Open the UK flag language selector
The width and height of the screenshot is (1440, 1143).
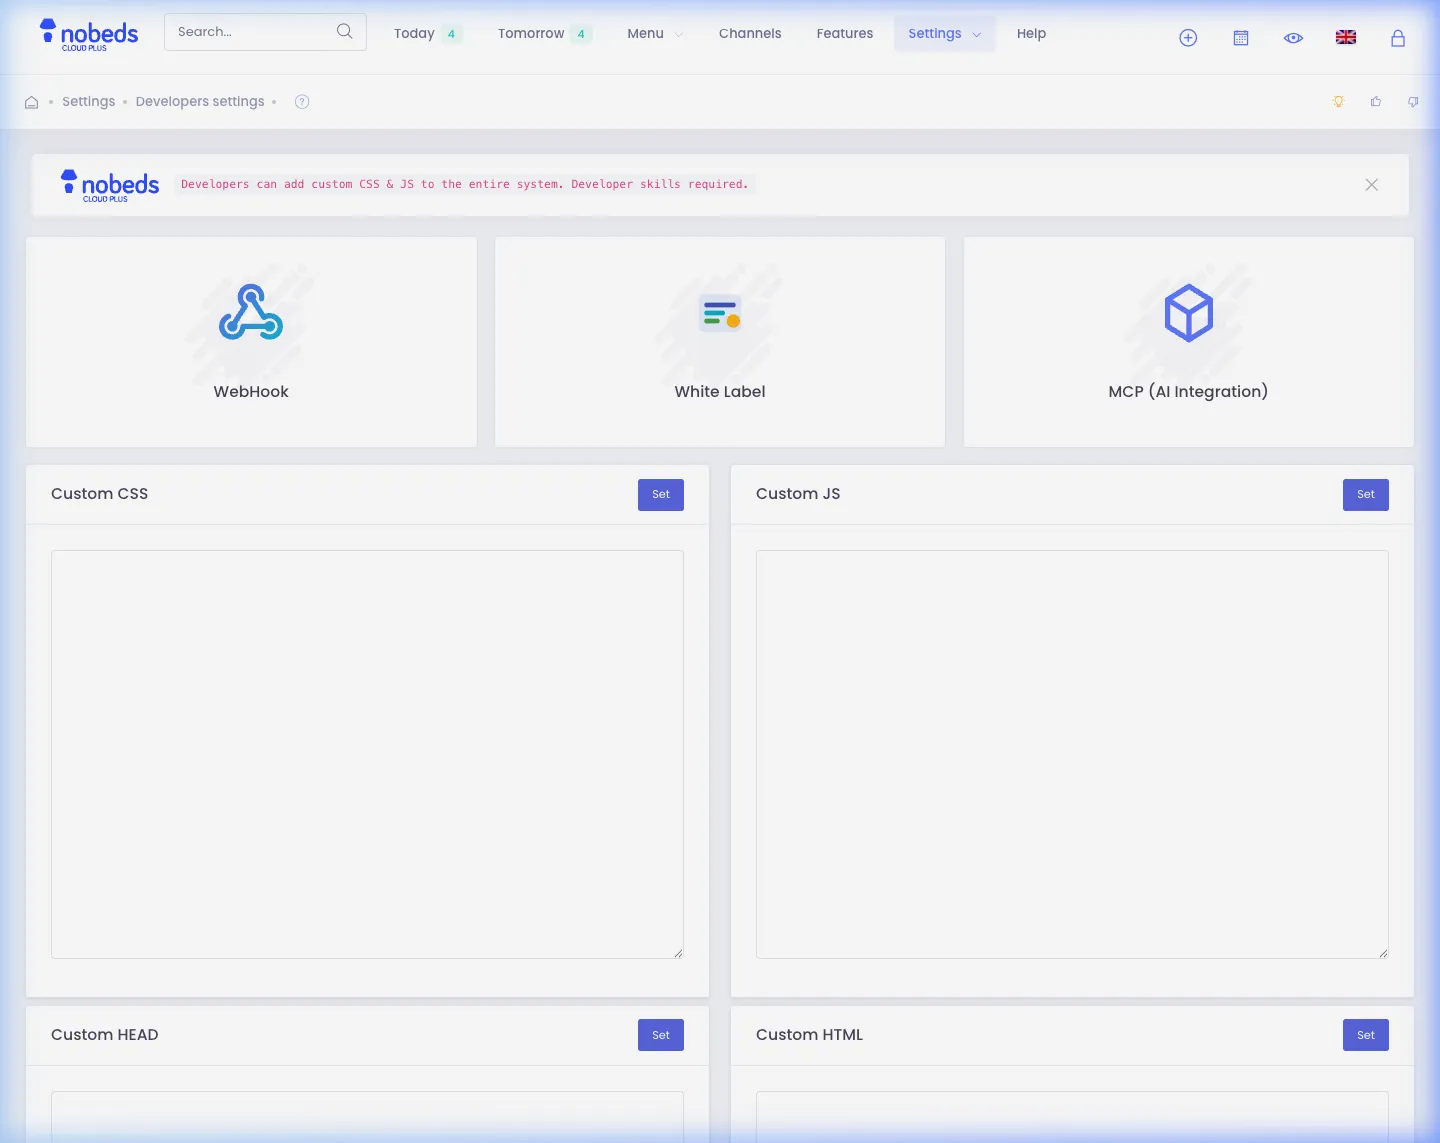(1346, 38)
